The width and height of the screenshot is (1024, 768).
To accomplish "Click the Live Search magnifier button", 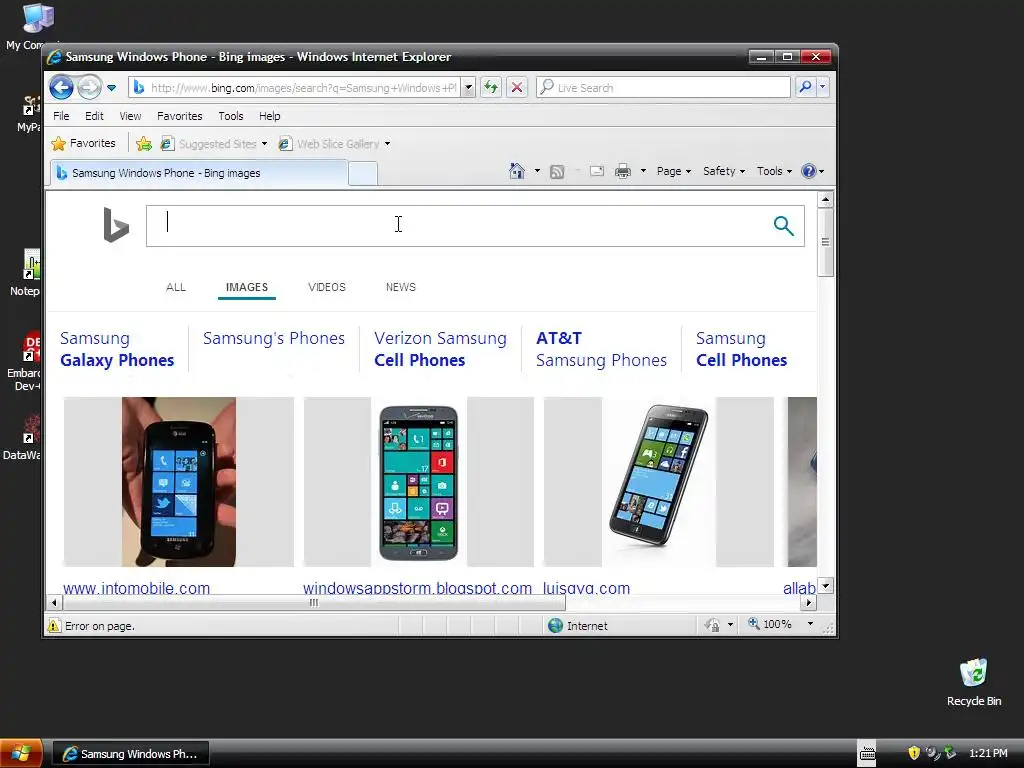I will [805, 87].
